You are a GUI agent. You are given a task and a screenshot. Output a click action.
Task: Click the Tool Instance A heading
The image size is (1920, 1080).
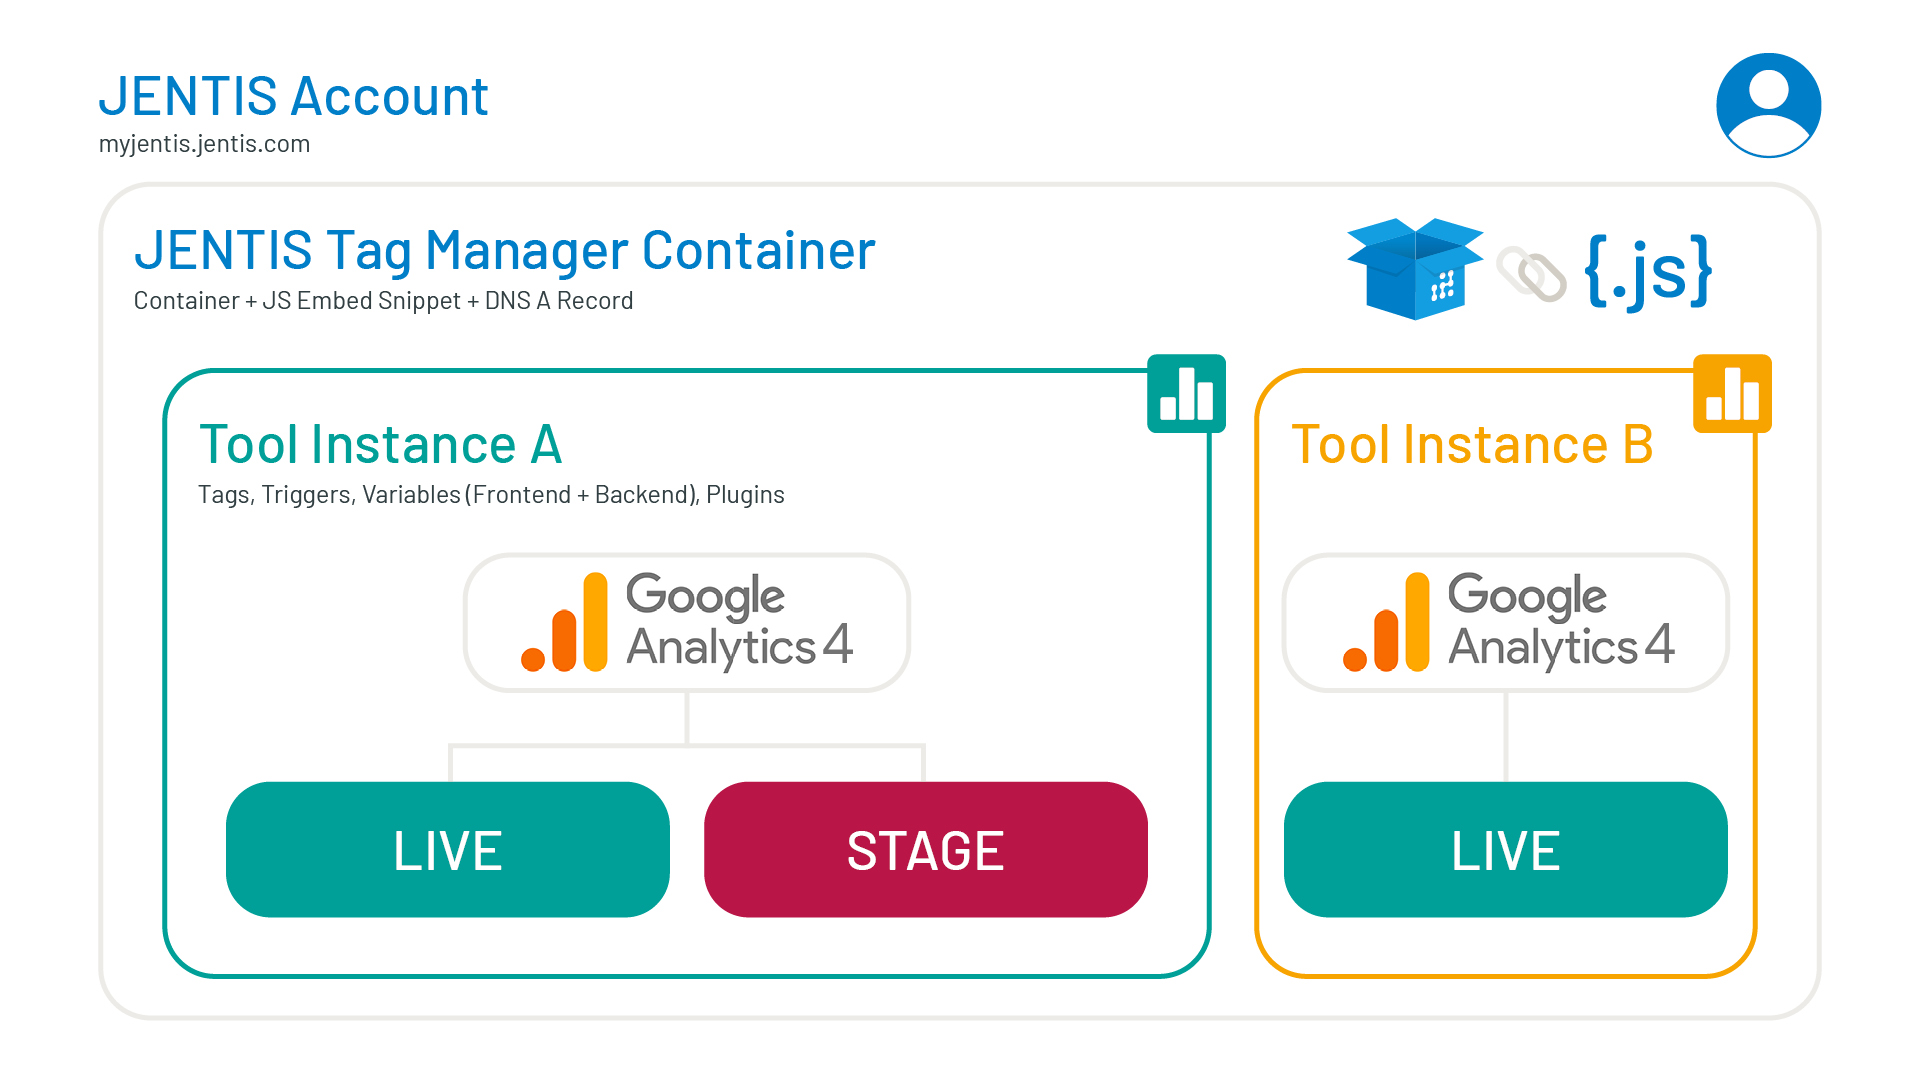tap(380, 444)
